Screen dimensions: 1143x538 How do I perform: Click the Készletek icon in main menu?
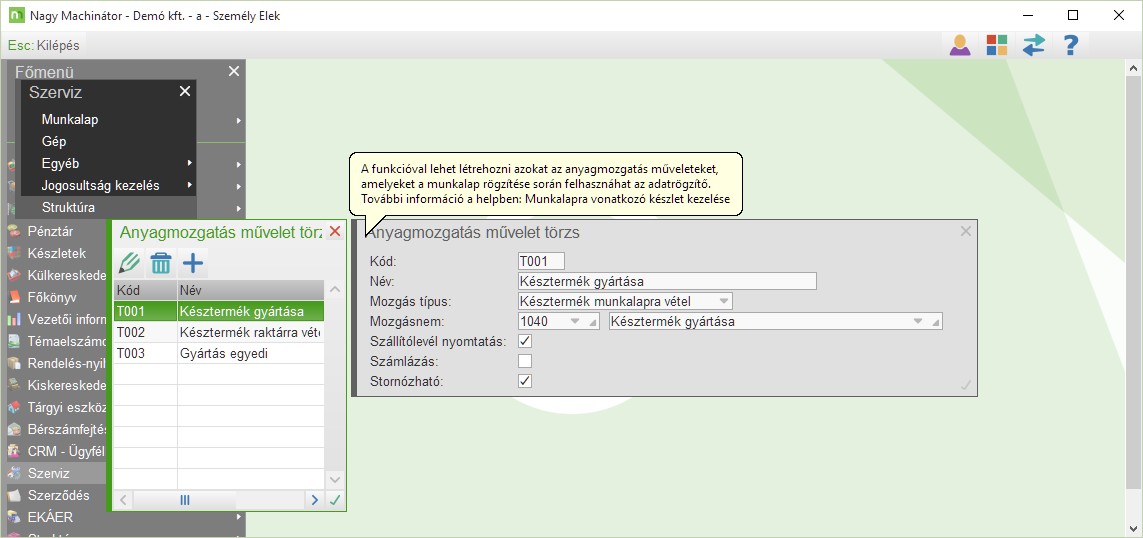pyautogui.click(x=13, y=254)
